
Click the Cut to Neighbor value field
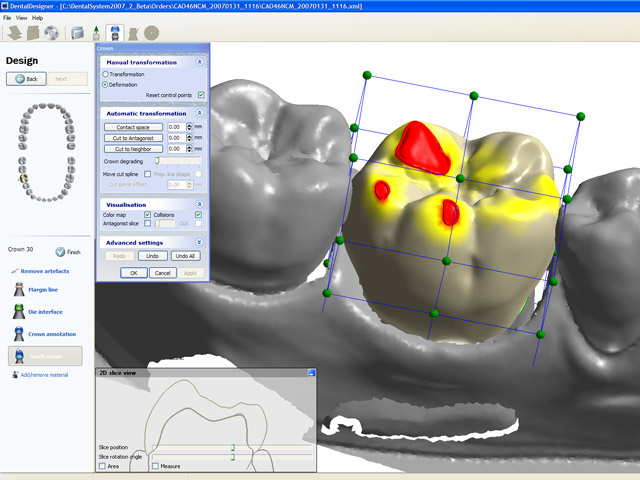pos(177,149)
